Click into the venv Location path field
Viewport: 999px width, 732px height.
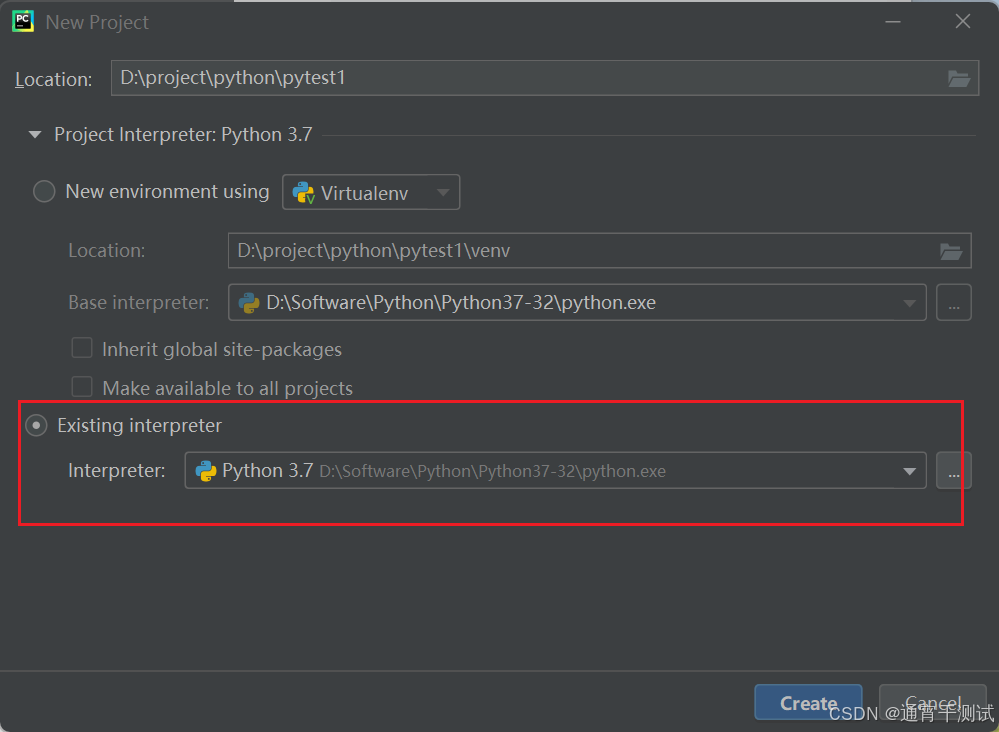point(600,250)
